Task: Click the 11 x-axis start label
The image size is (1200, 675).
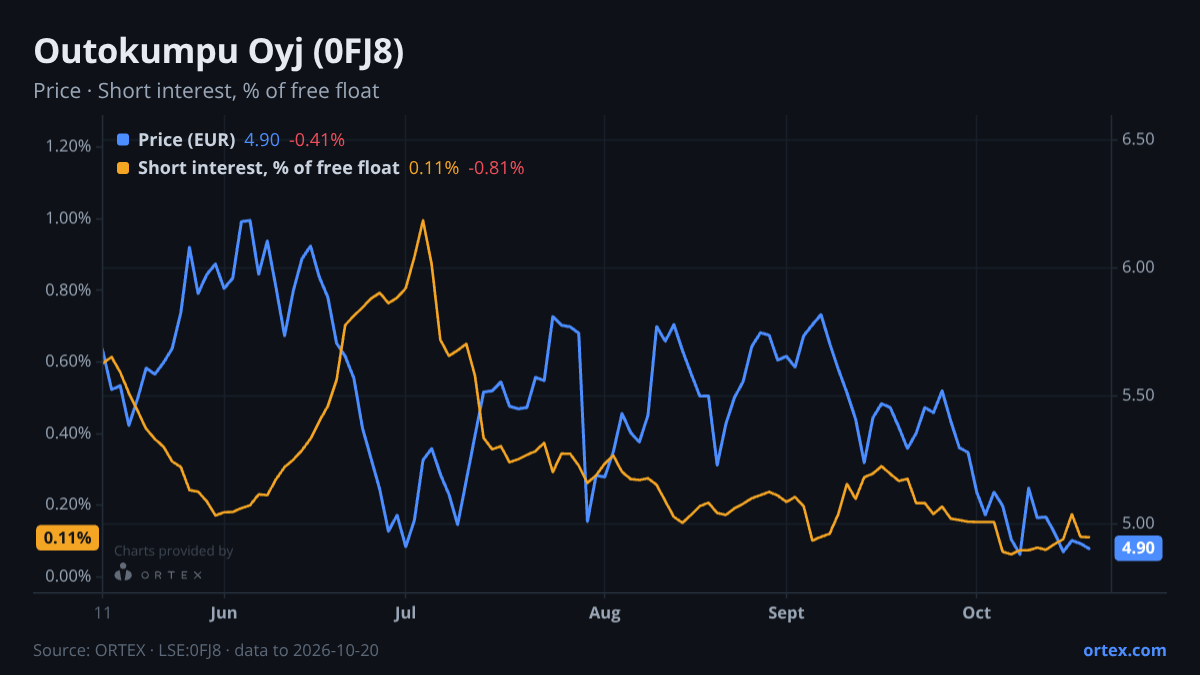Action: pos(103,612)
